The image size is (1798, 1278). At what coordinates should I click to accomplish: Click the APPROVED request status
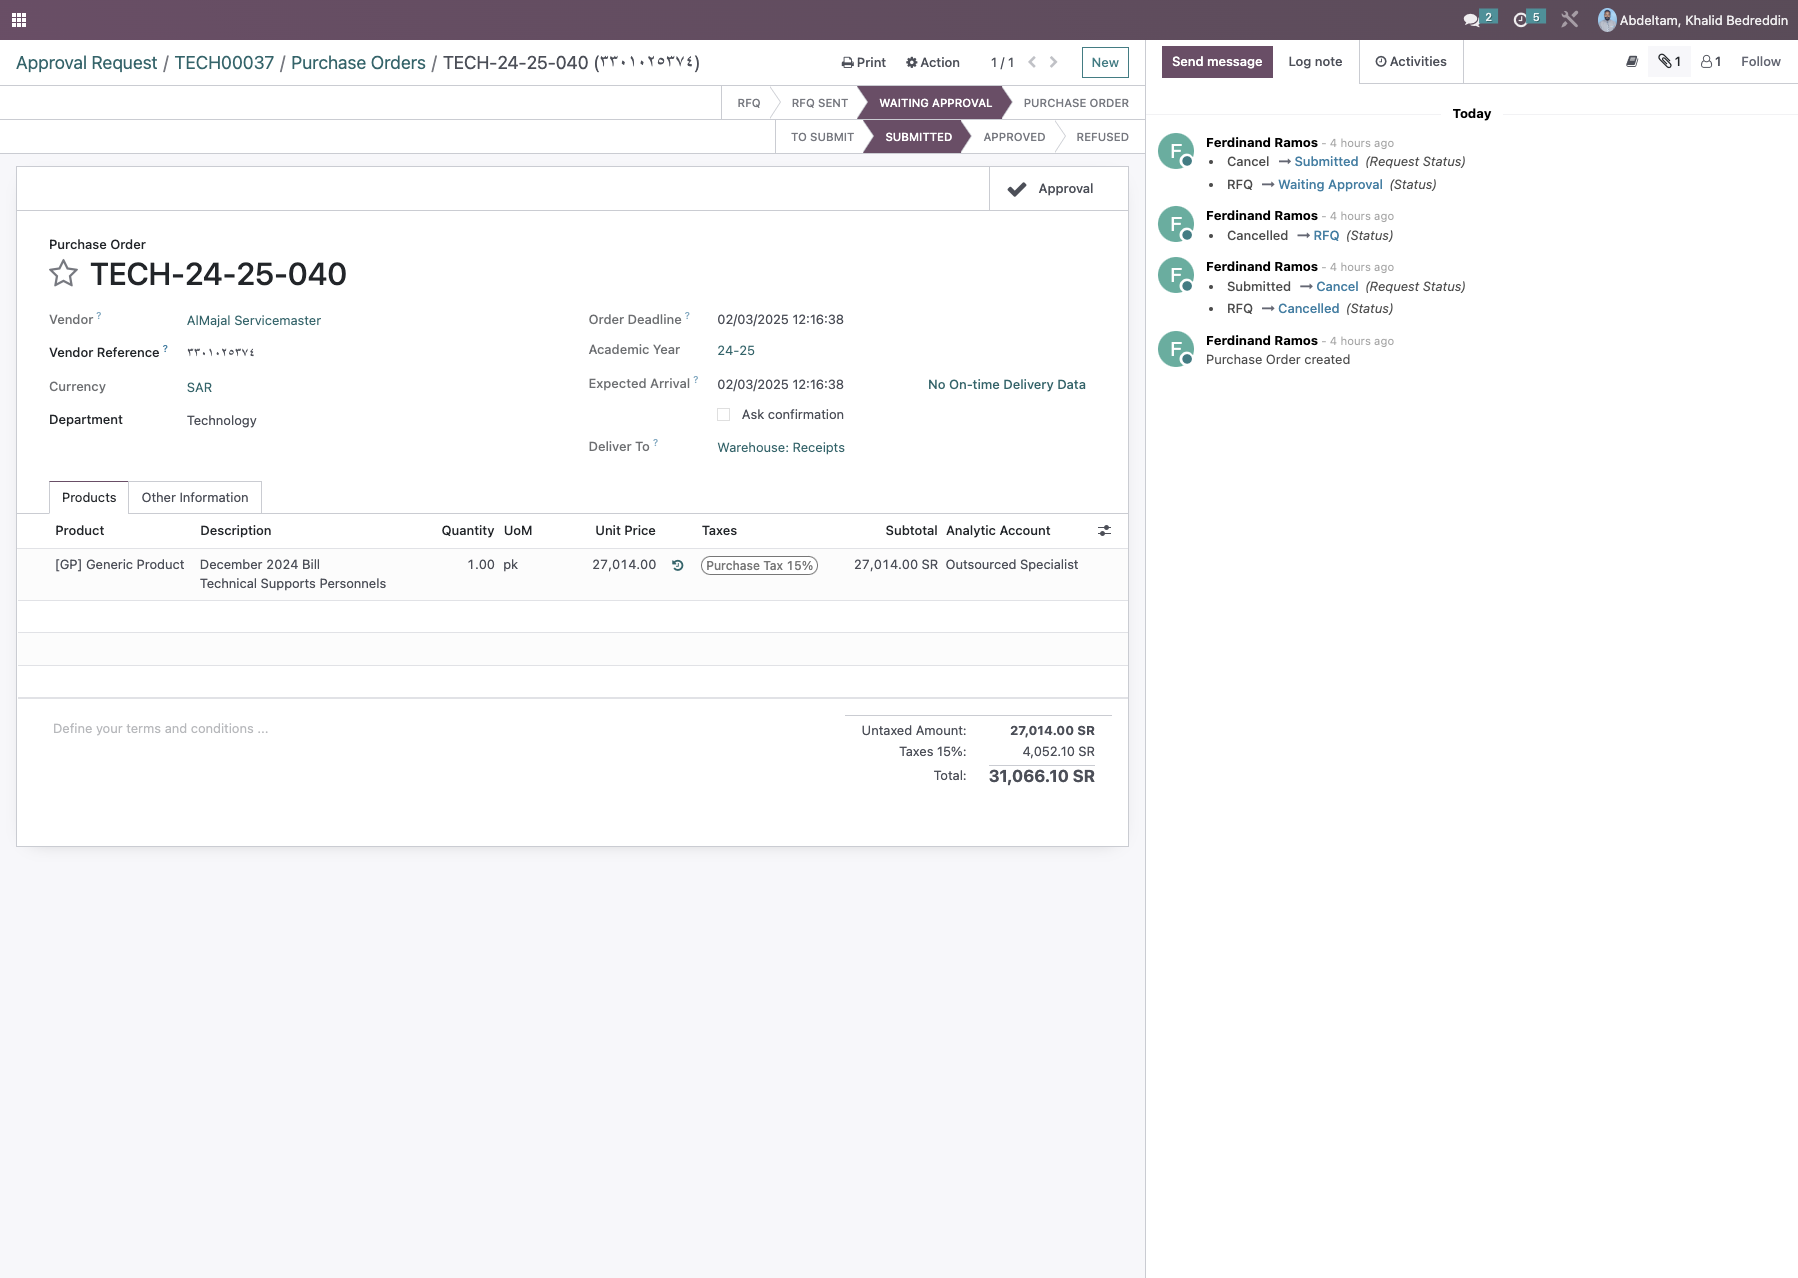click(x=1014, y=137)
